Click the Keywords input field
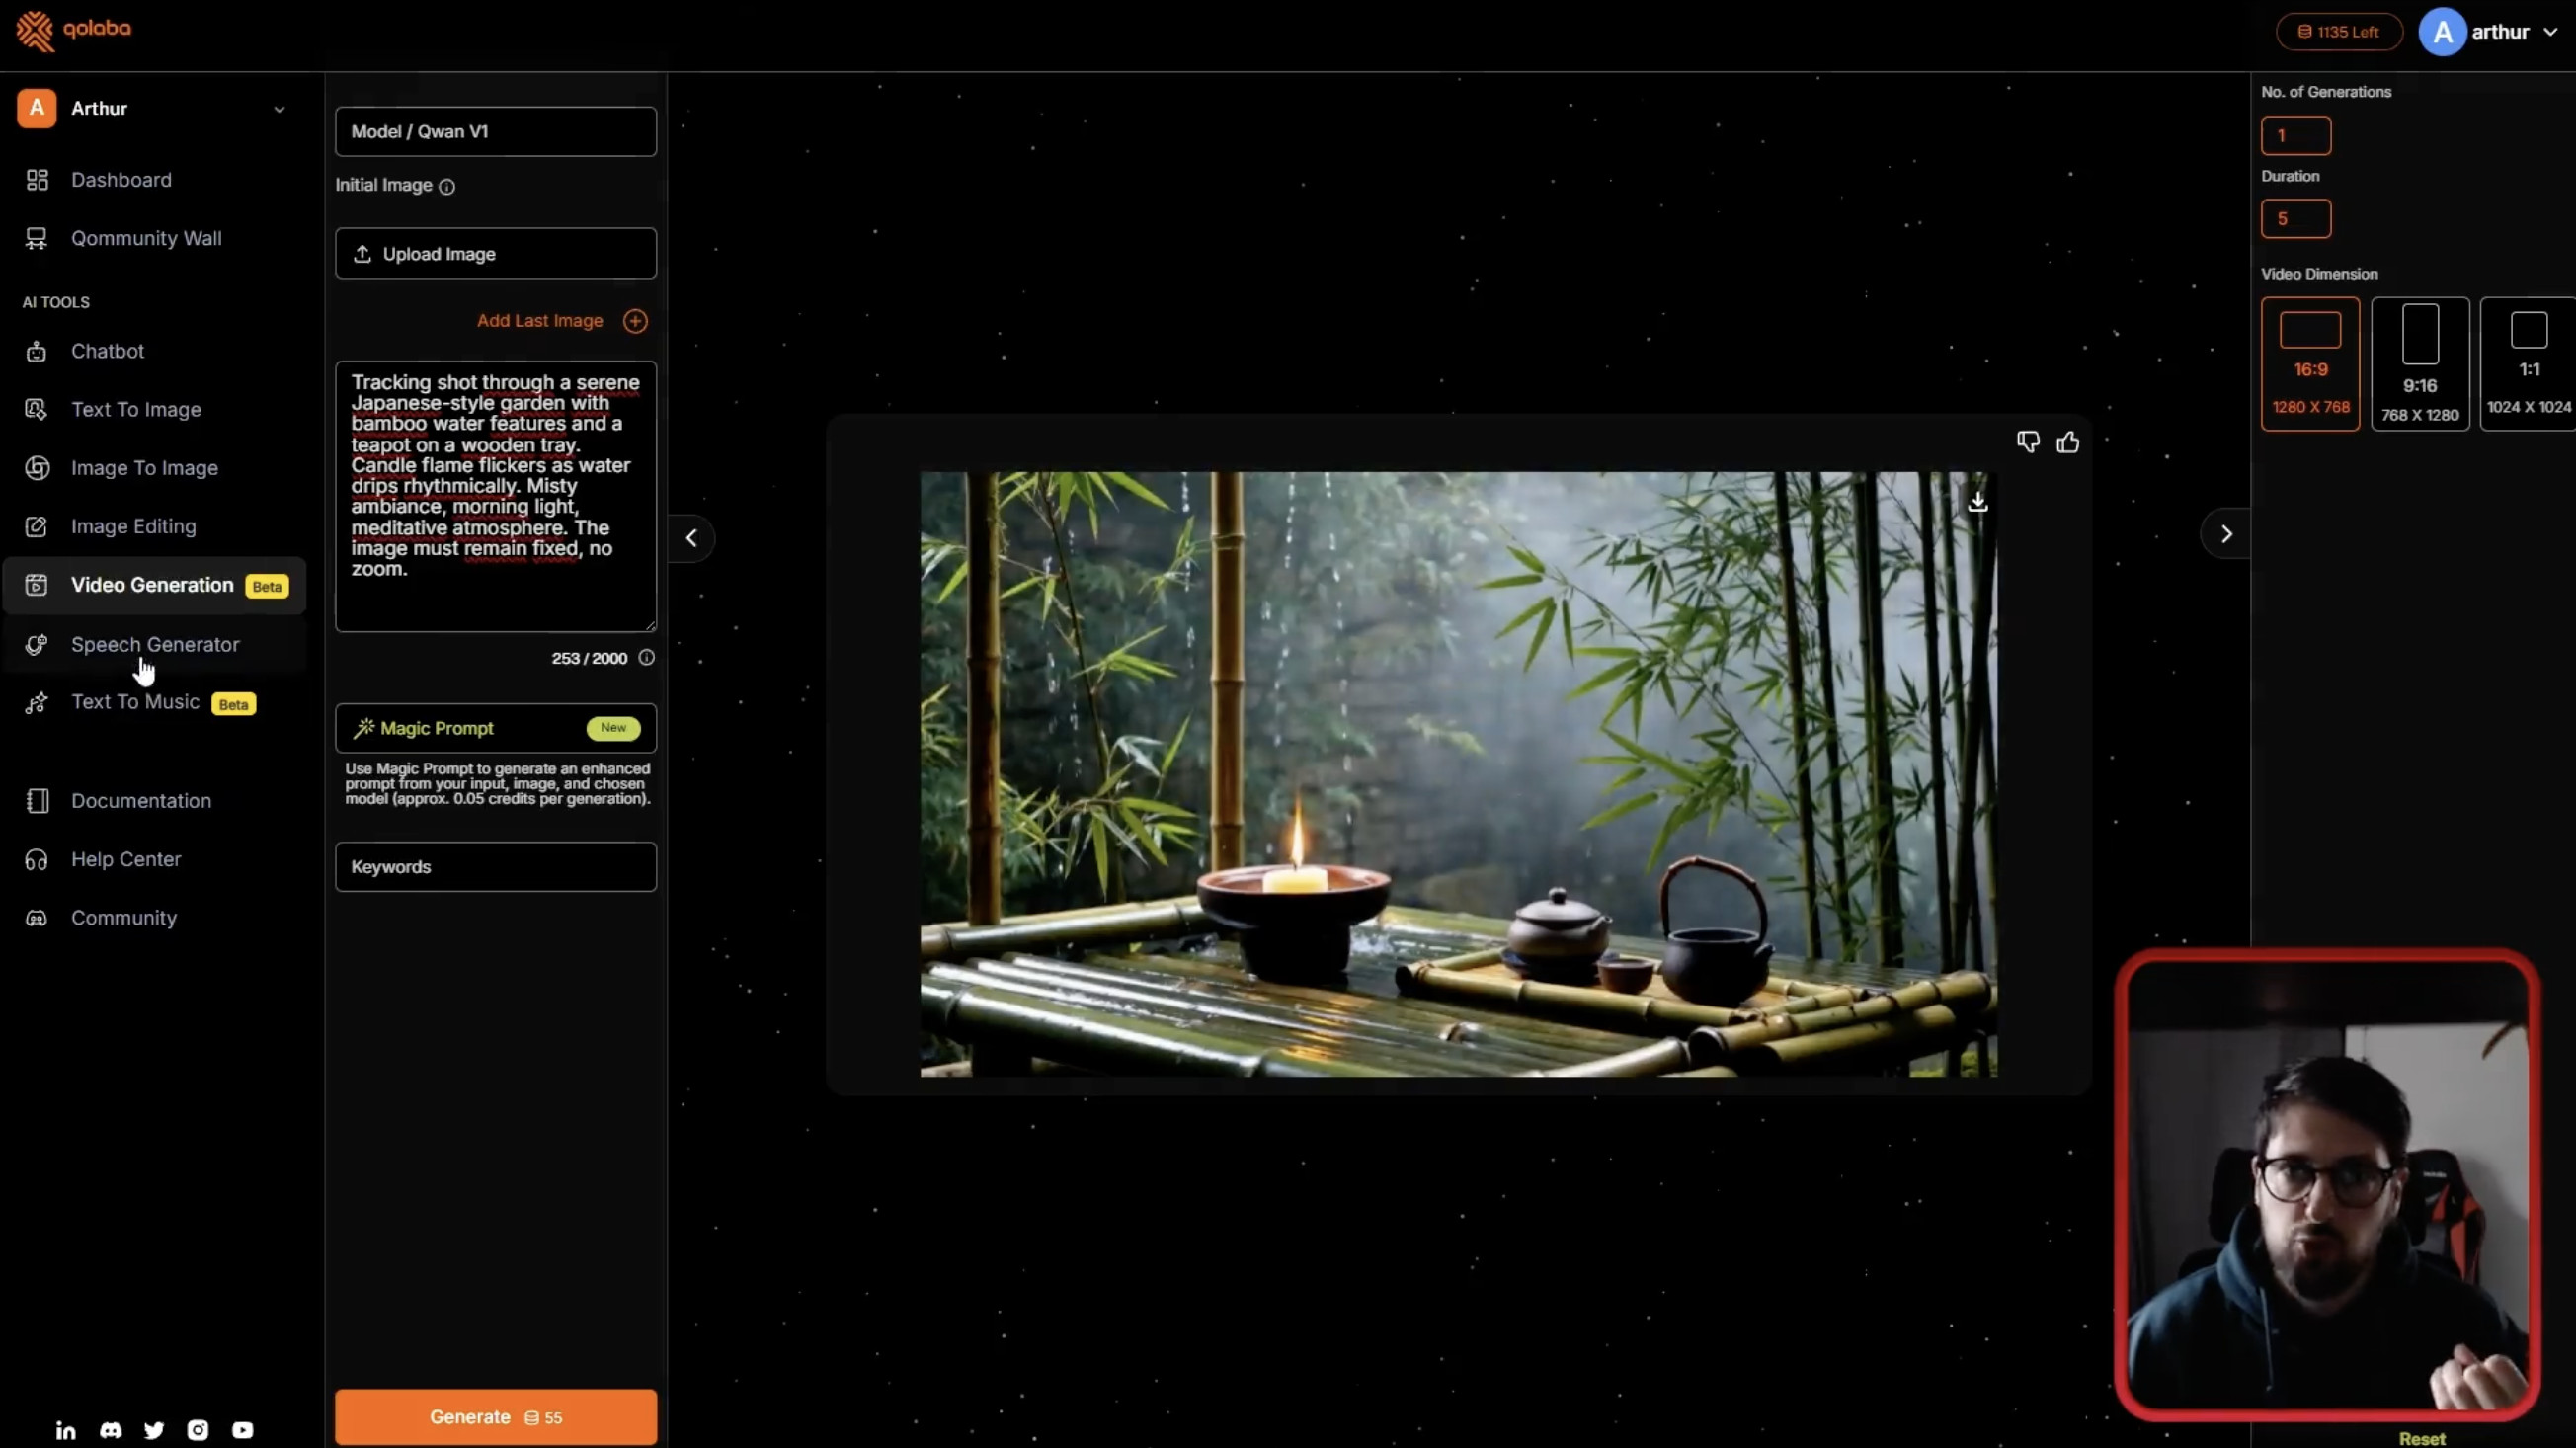Image resolution: width=2576 pixels, height=1448 pixels. (x=495, y=867)
